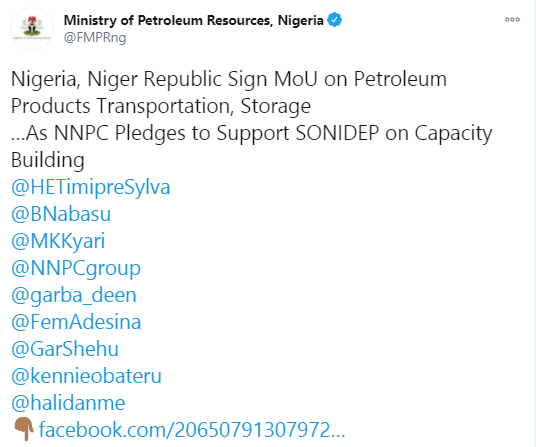Open the @FemAdesina mention
The width and height of the screenshot is (536, 447).
pyautogui.click(x=76, y=322)
